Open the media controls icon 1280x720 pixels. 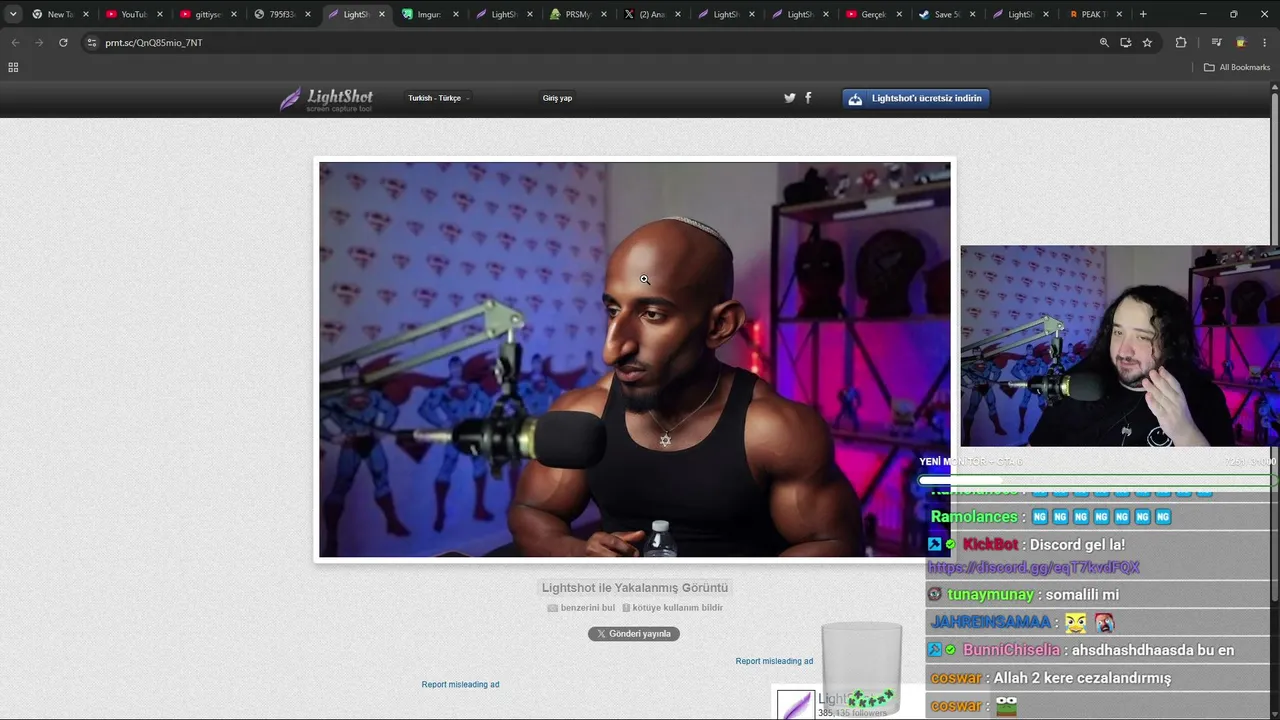pyautogui.click(x=1216, y=43)
